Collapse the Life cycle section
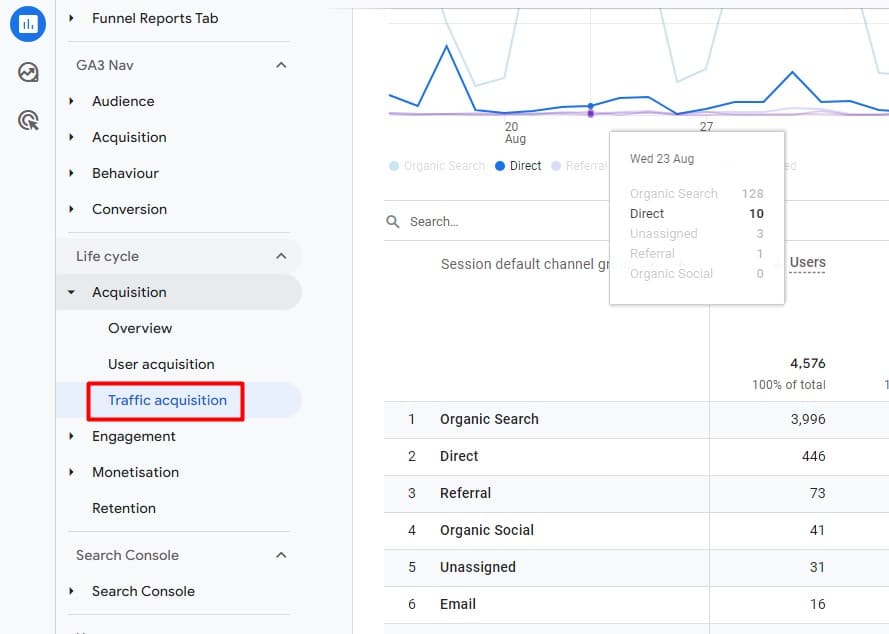The image size is (889, 634). (x=281, y=256)
